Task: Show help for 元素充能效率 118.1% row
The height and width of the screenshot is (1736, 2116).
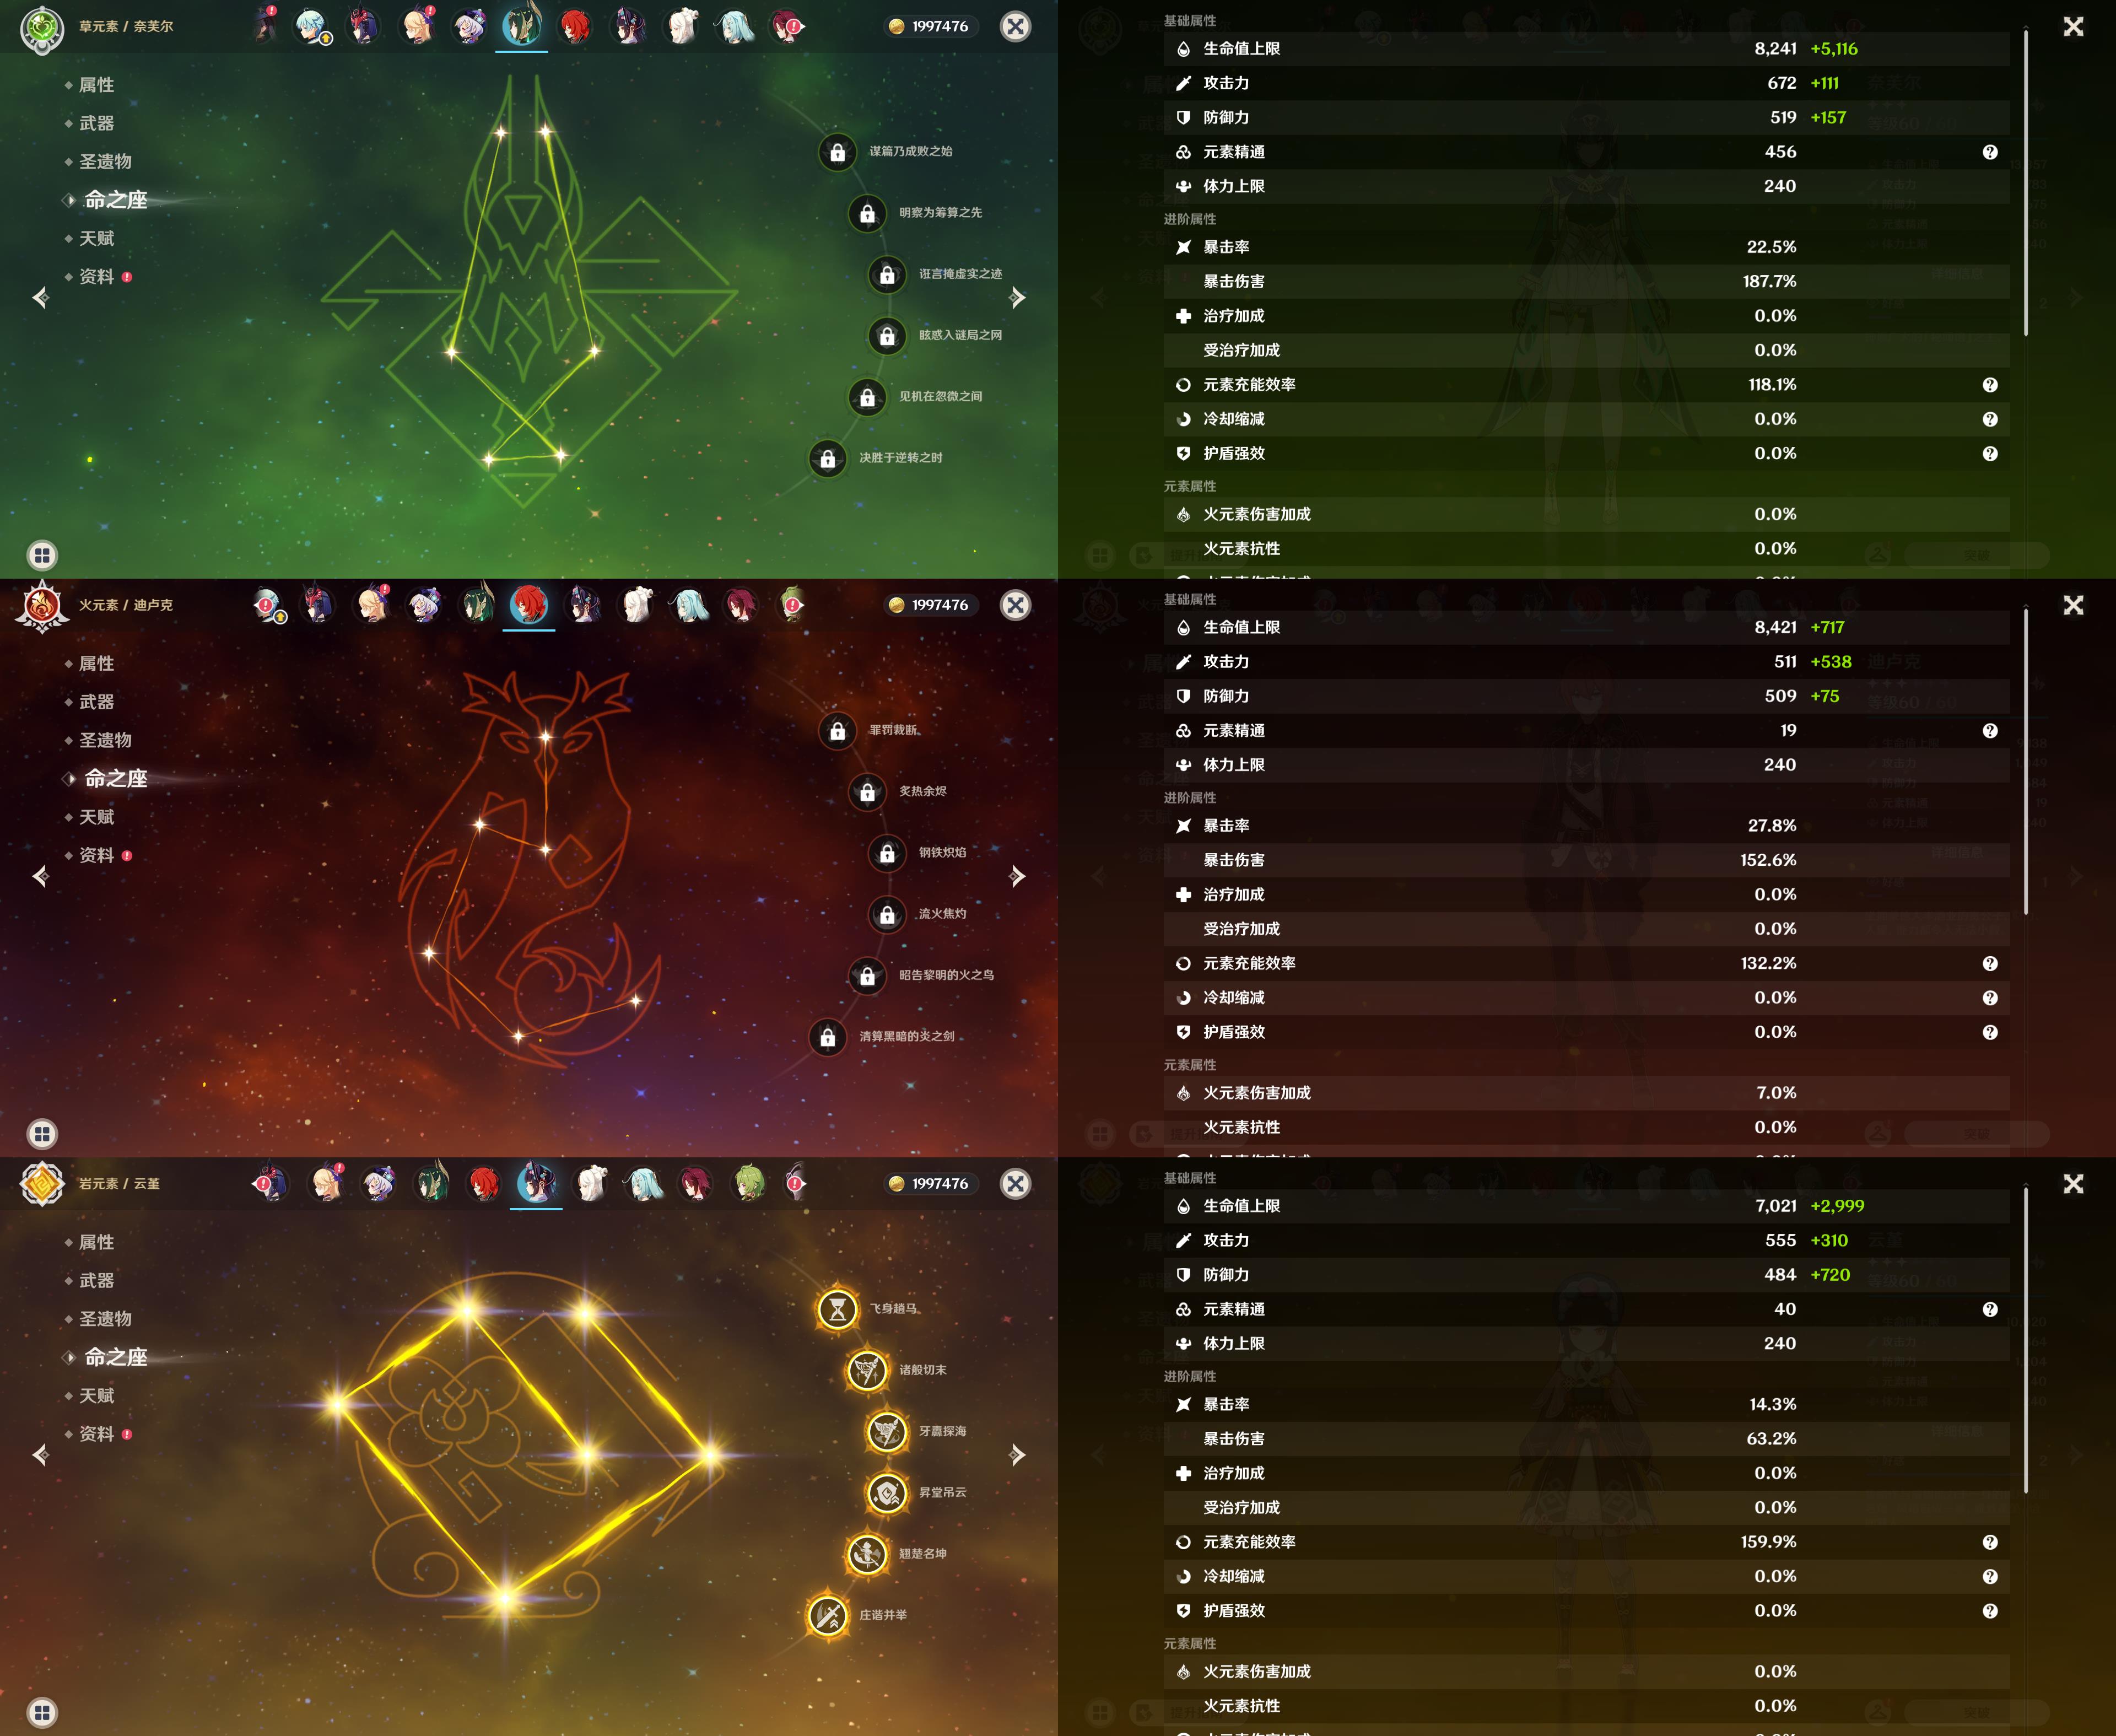Action: [1990, 385]
